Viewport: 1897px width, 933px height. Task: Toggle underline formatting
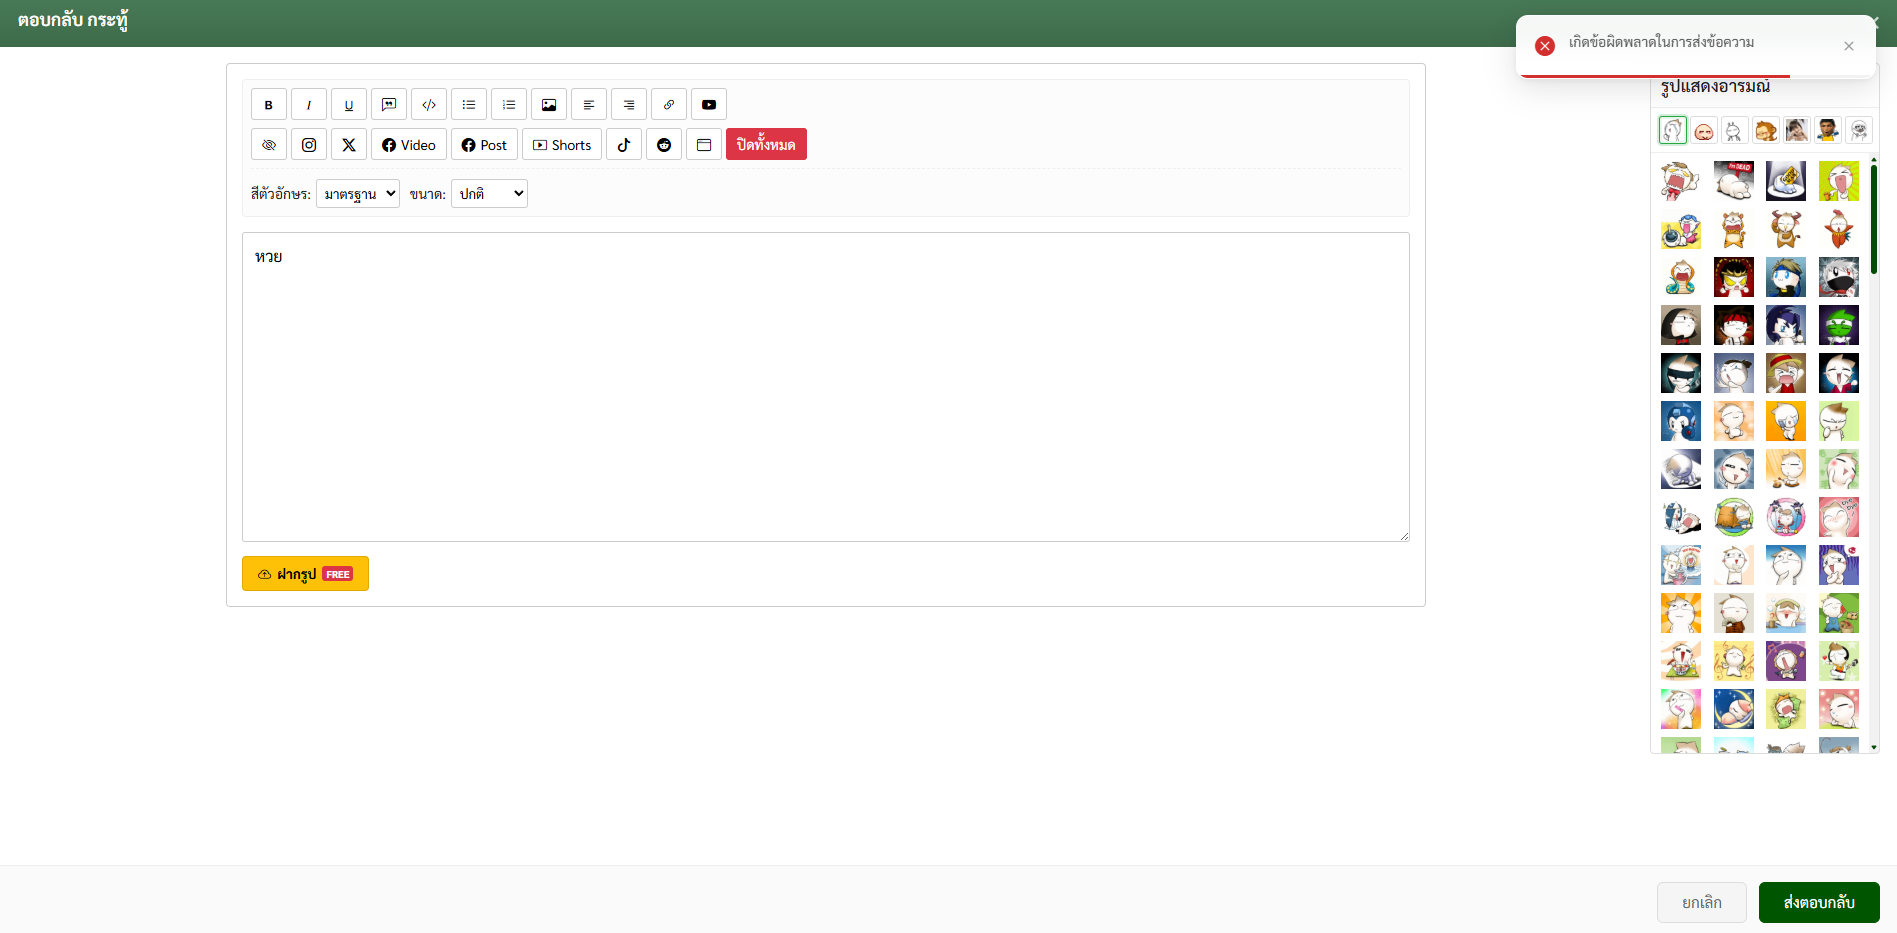(349, 105)
